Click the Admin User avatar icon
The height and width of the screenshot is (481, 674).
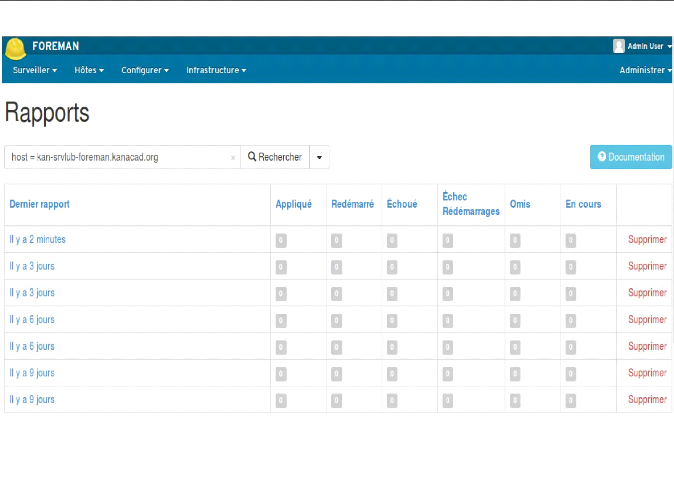pyautogui.click(x=619, y=46)
